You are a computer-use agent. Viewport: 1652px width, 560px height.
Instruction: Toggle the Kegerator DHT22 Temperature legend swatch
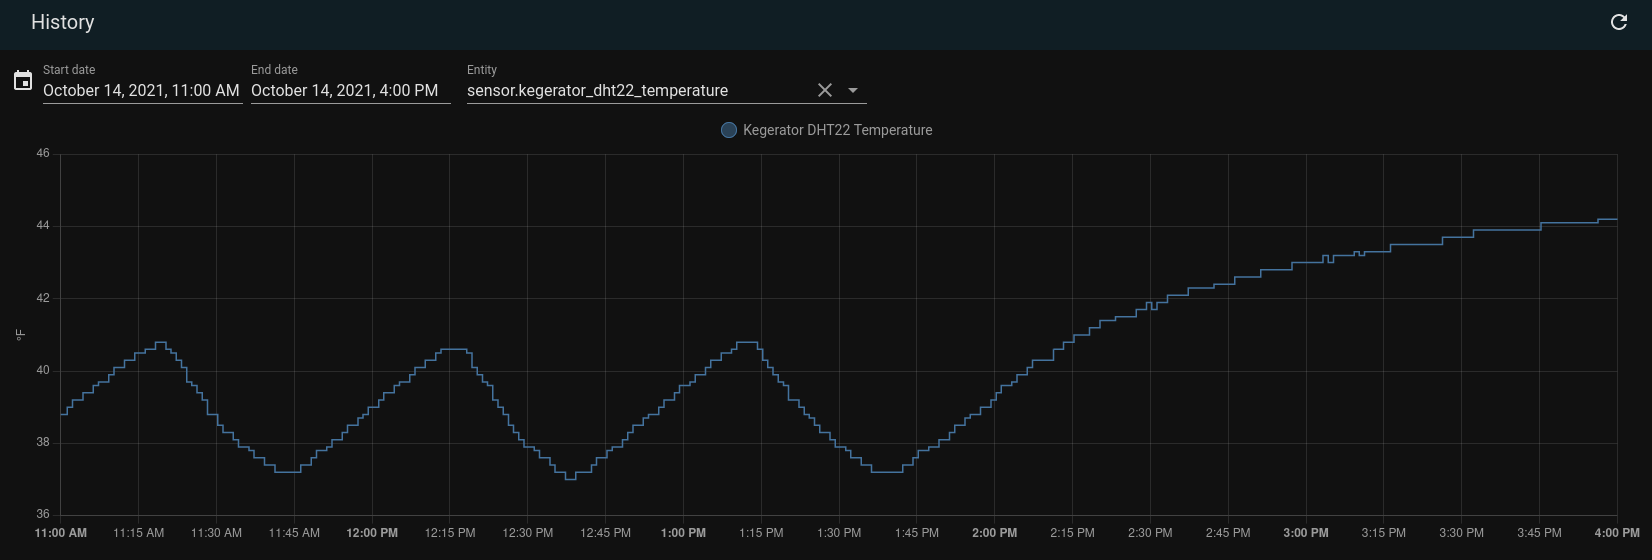[x=729, y=130]
